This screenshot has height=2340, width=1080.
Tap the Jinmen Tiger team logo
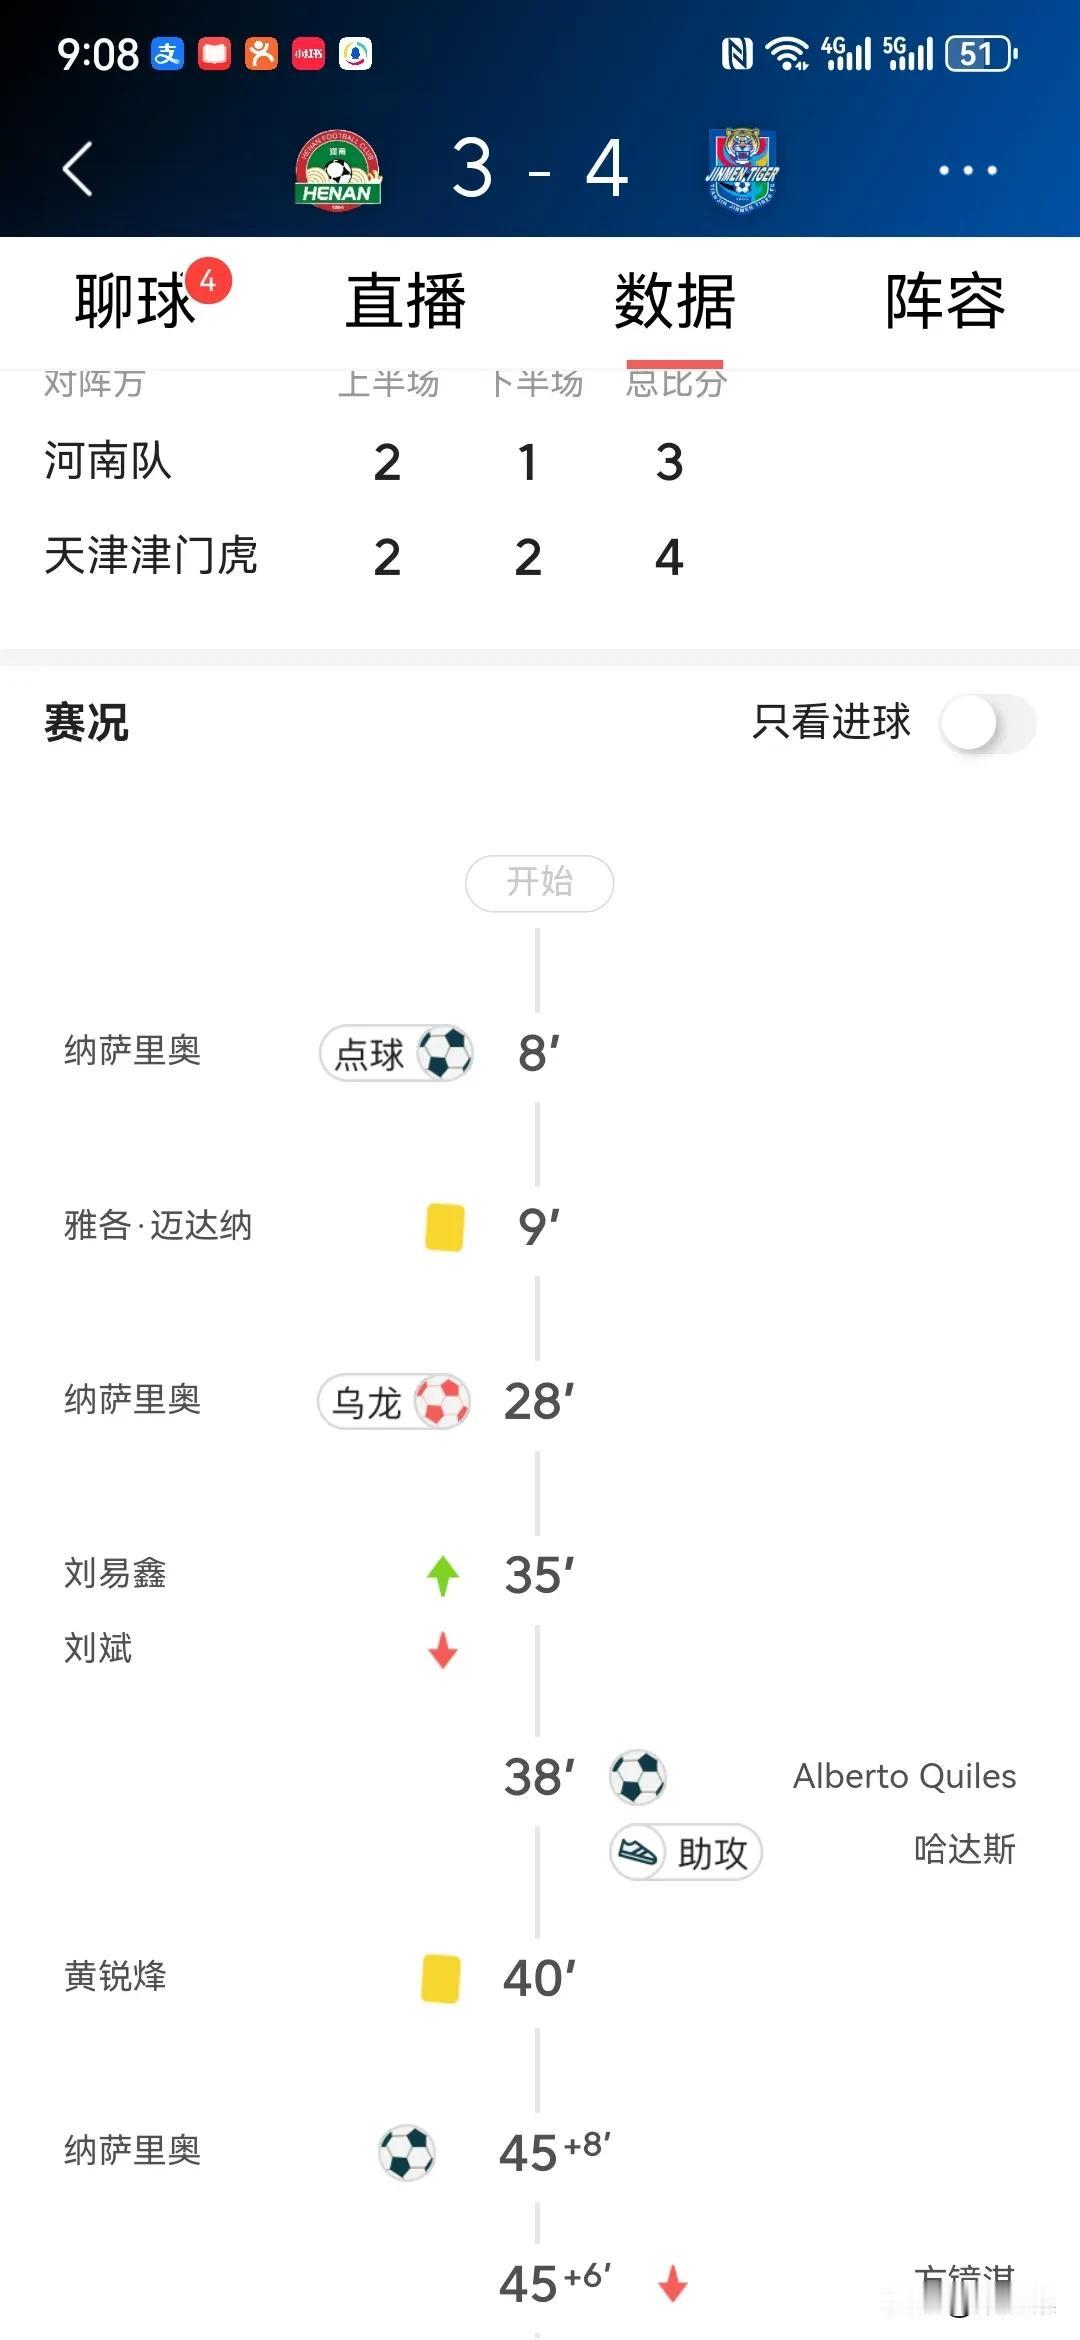[x=742, y=168]
